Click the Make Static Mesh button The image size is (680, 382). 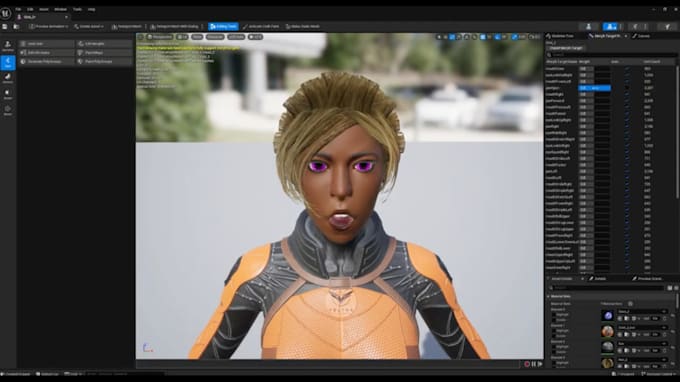click(303, 26)
